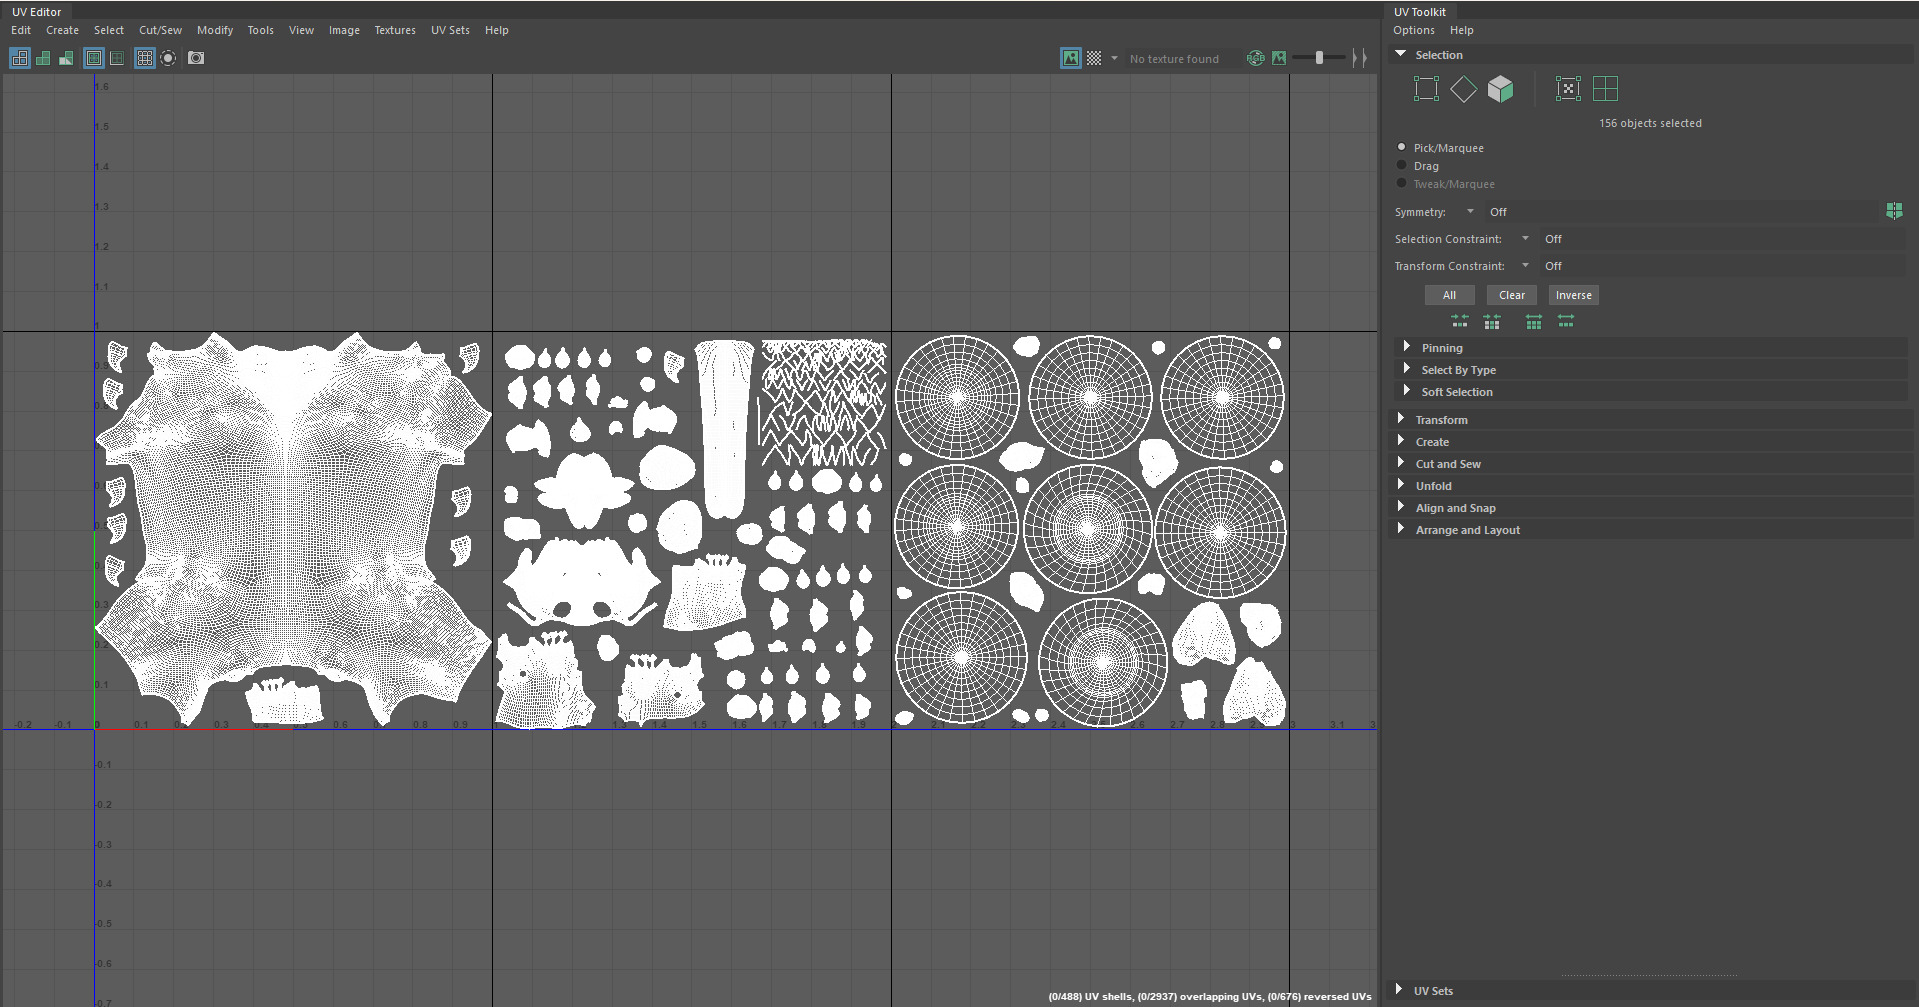Click the isolate select icon
Image resolution: width=1919 pixels, height=1007 pixels.
coord(168,58)
